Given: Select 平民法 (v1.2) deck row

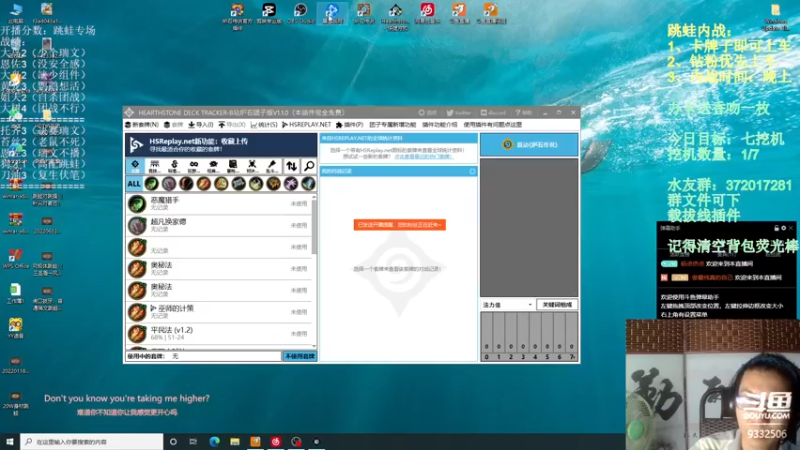Looking at the screenshot, I should [219, 334].
